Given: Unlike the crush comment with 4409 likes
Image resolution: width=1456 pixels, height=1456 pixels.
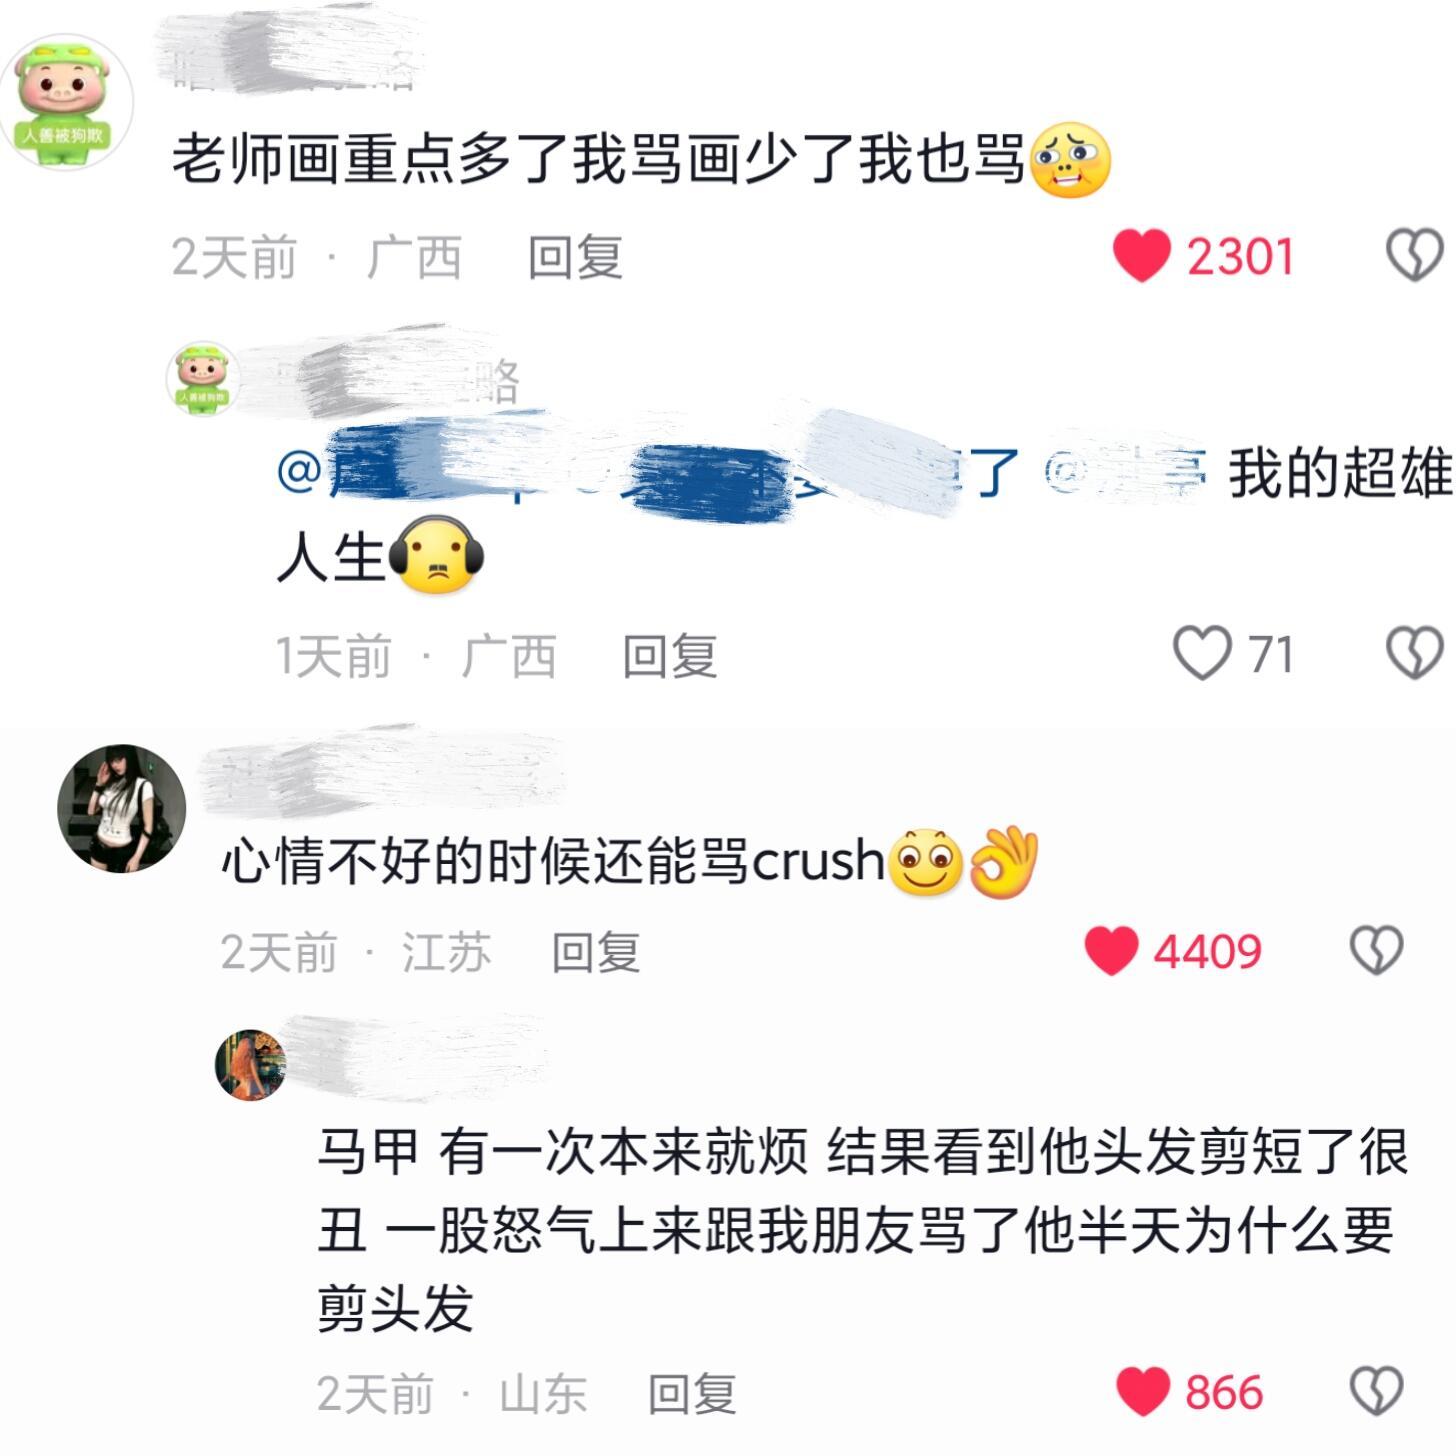Looking at the screenshot, I should [x=1111, y=950].
